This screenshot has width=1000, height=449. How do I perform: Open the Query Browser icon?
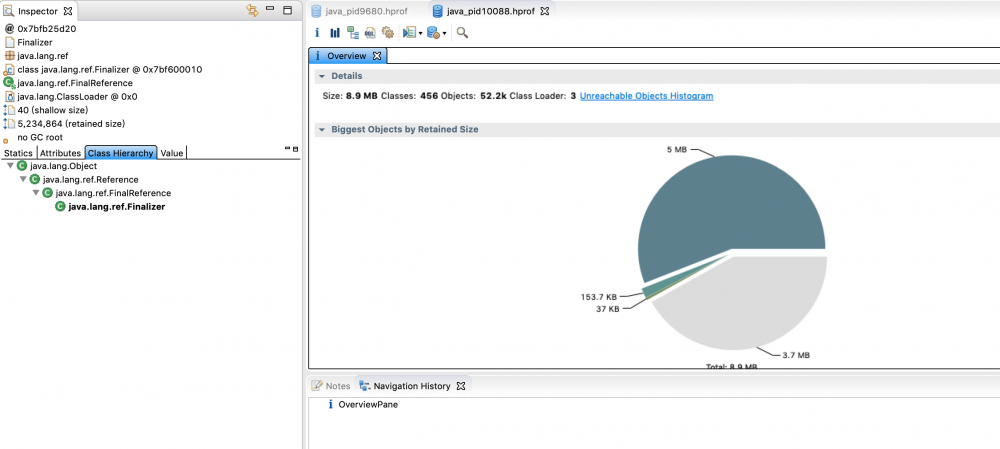tap(433, 33)
